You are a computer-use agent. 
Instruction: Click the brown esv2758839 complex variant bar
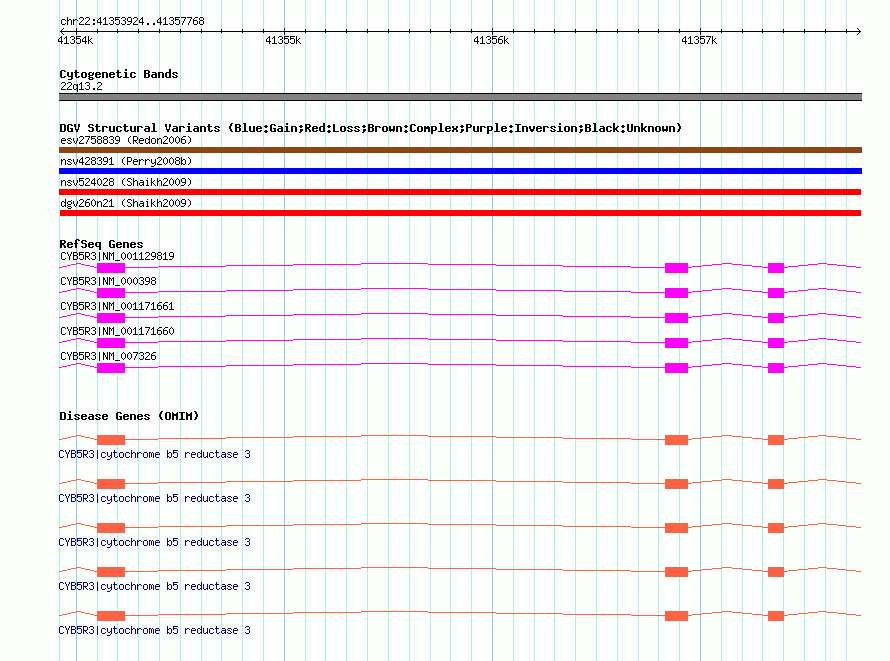coord(460,150)
